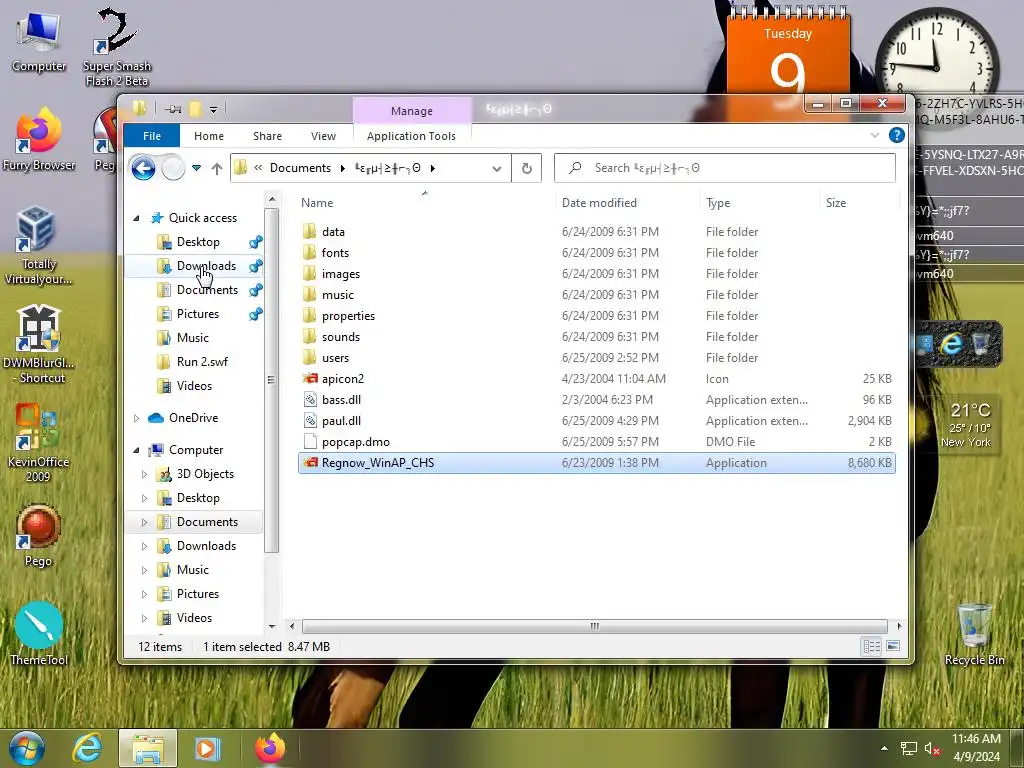
Task: Open Customize Quick Access Toolbar dropdown
Action: click(214, 110)
